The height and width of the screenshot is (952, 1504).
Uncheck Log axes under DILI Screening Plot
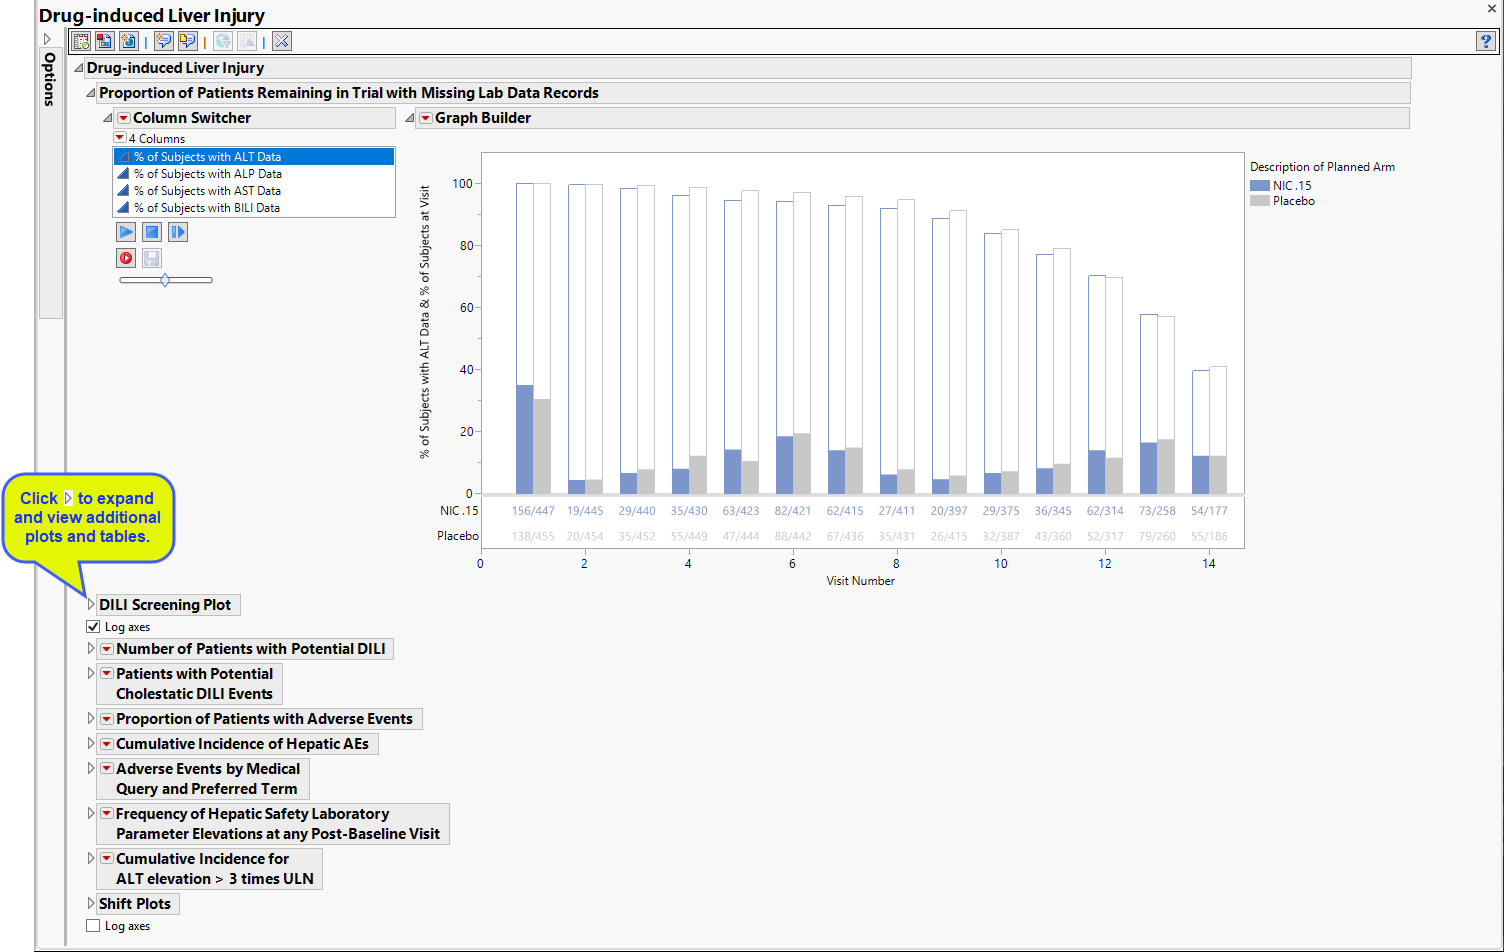[x=93, y=627]
